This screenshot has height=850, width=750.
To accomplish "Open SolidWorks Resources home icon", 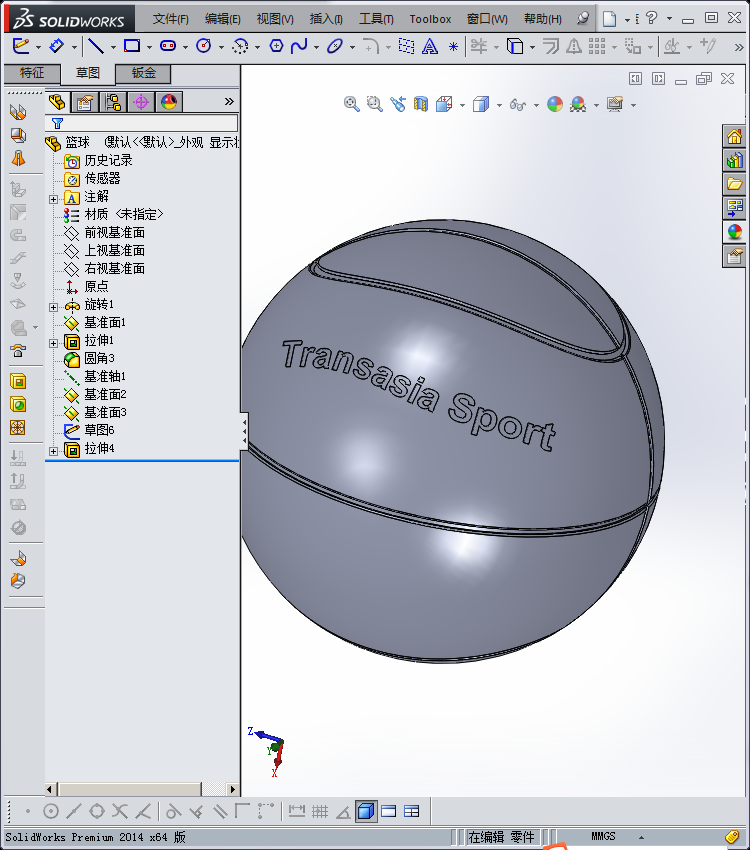I will (x=735, y=137).
